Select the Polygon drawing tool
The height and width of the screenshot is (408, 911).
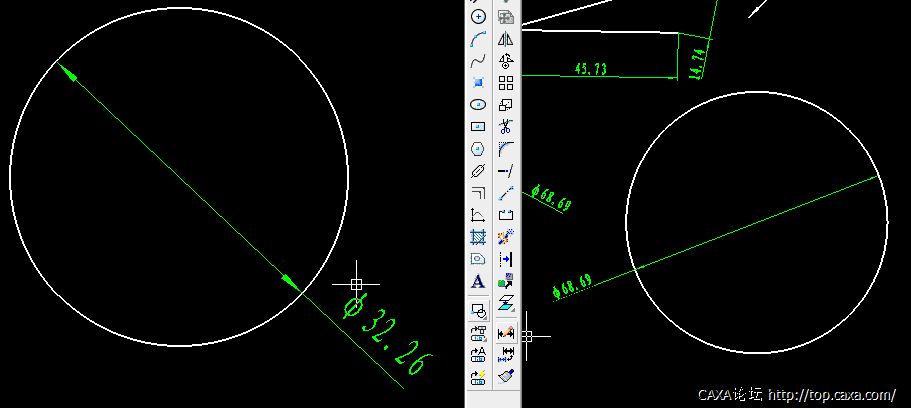point(478,149)
